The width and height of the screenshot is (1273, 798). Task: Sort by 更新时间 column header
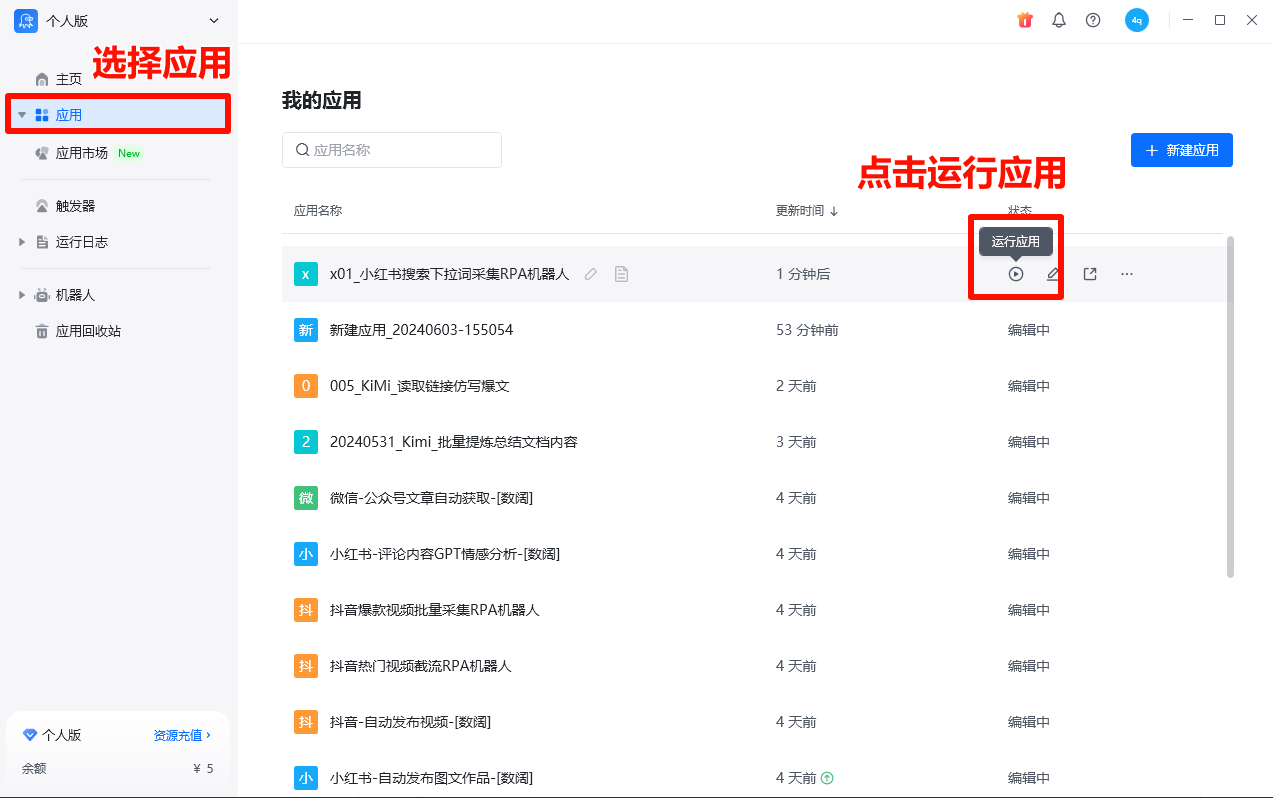[807, 211]
